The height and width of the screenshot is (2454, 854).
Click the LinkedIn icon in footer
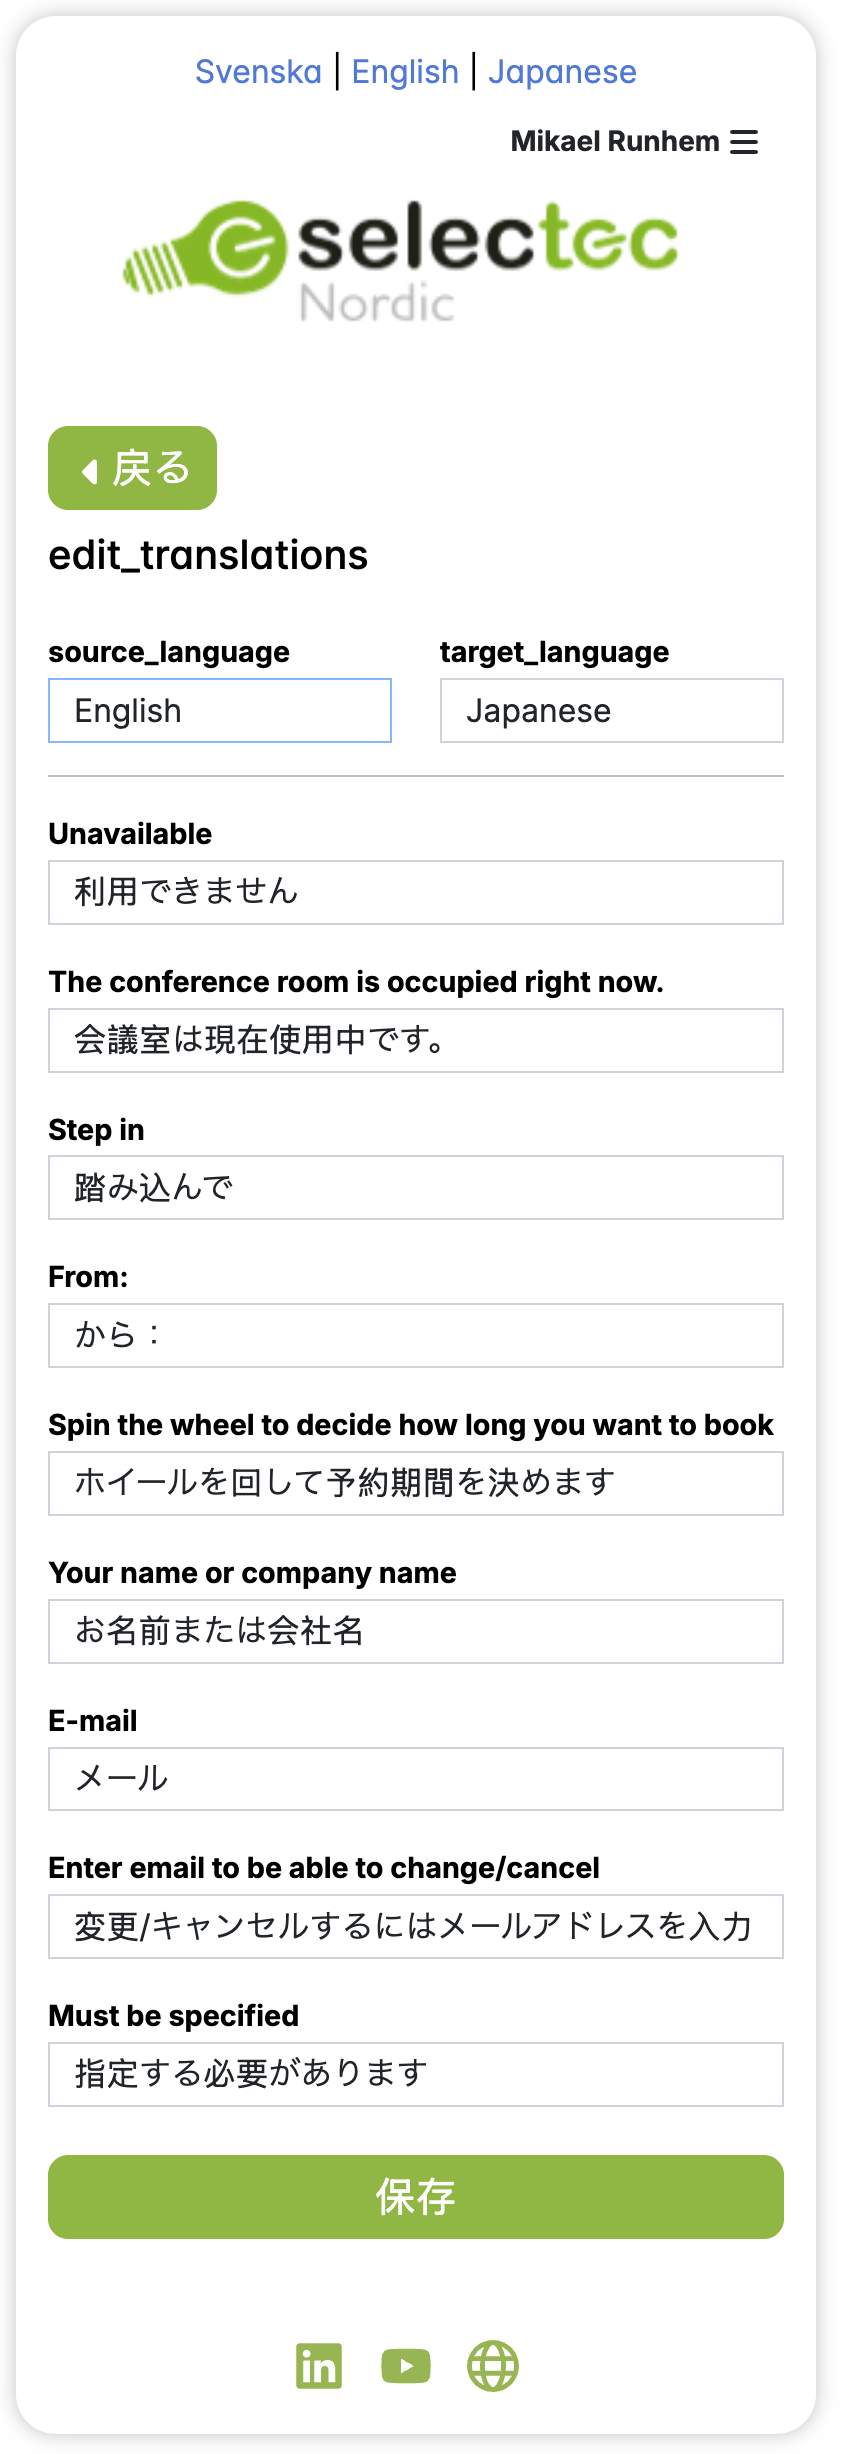319,2365
